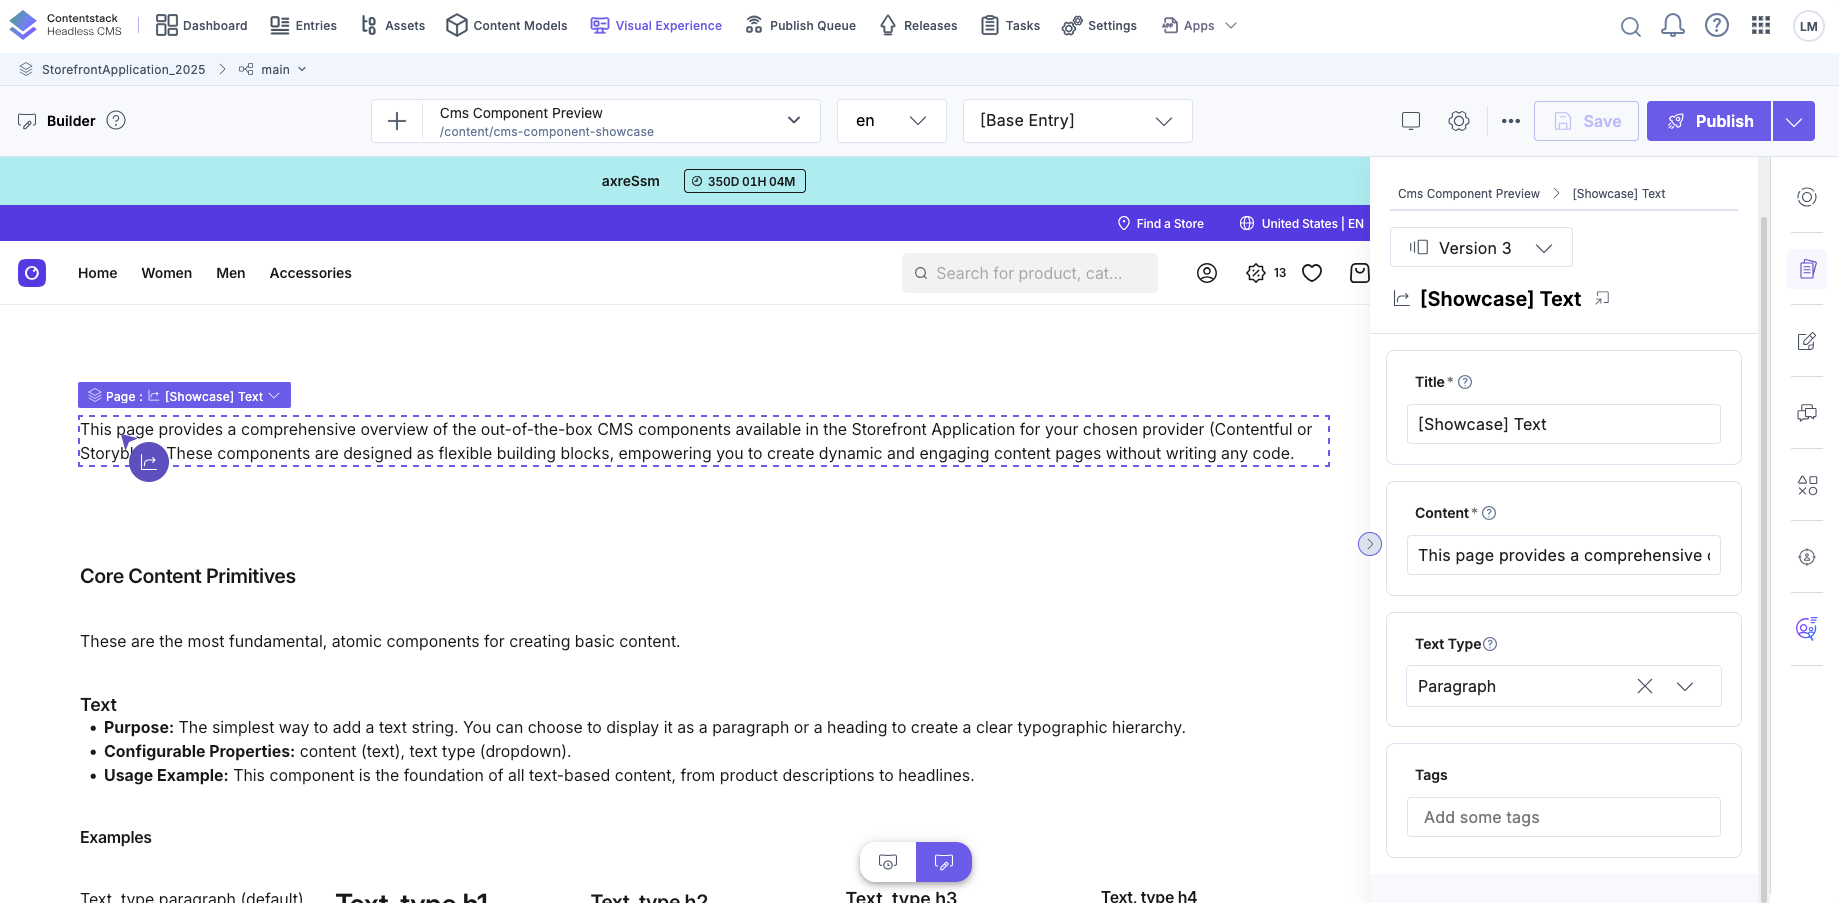The image size is (1839, 903).
Task: Click the Find a Store link
Action: (1160, 224)
